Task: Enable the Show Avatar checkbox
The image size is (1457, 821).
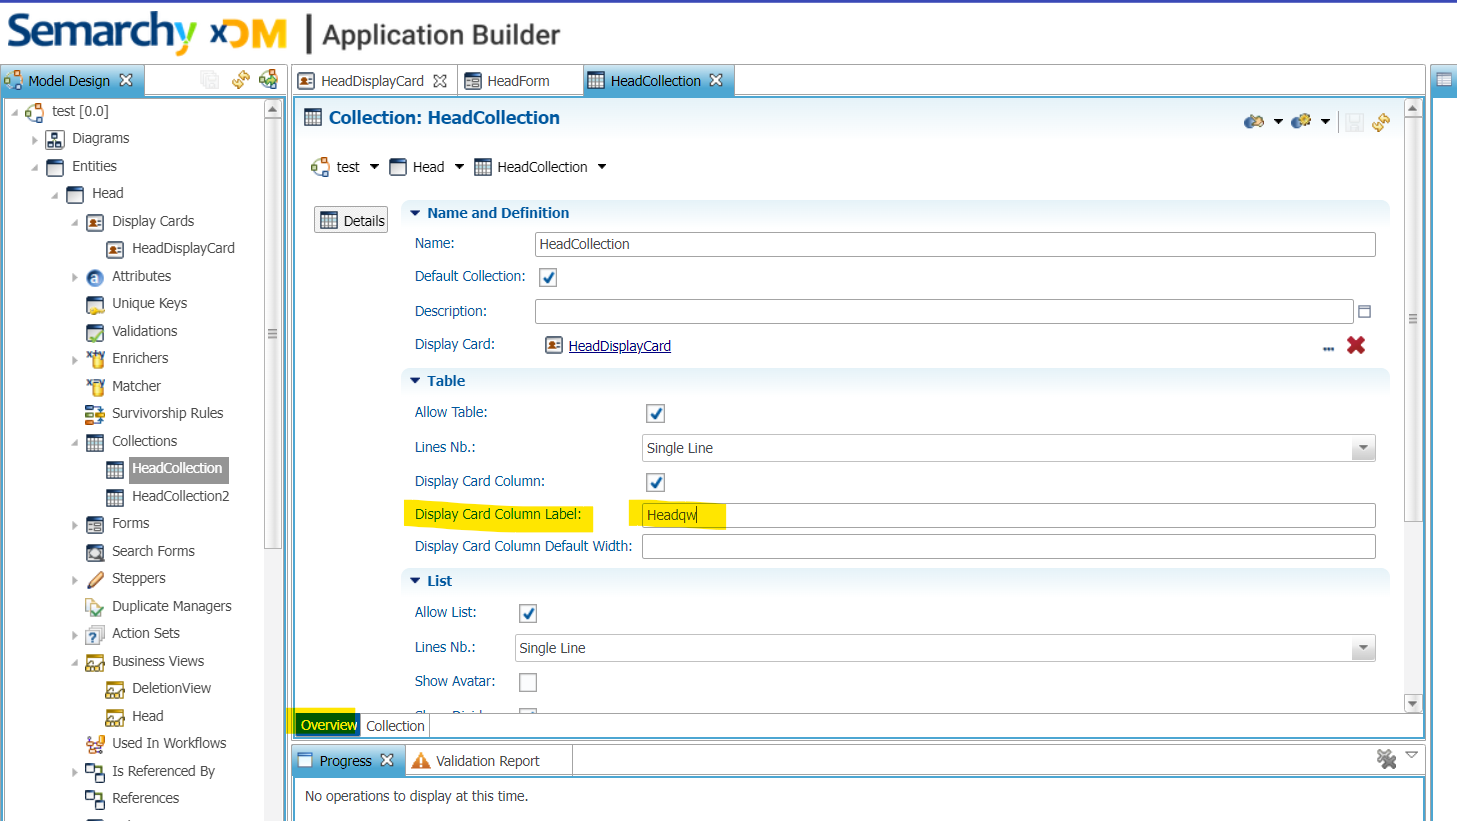Action: (x=528, y=683)
